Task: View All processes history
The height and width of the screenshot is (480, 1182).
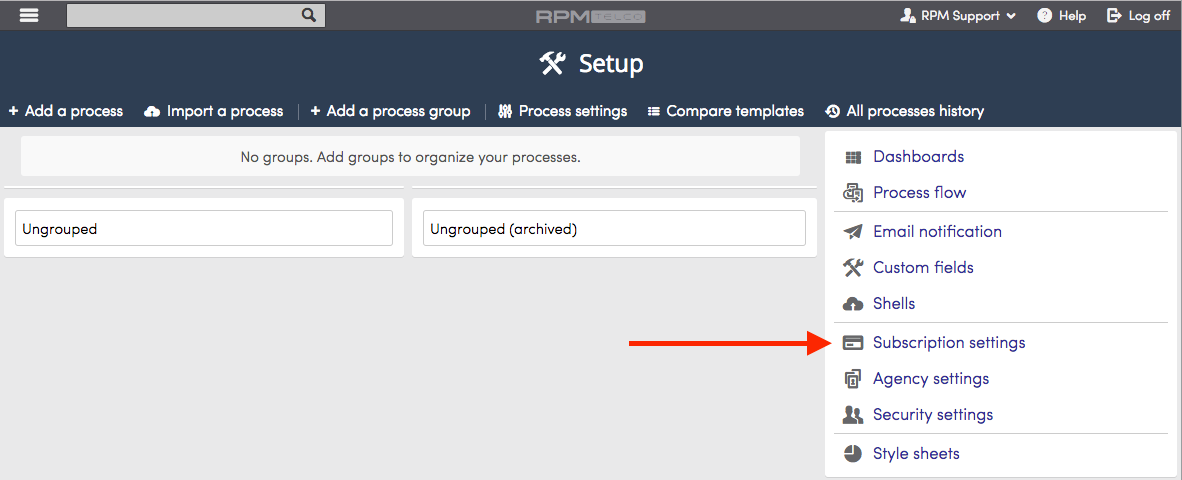Action: 905,112
